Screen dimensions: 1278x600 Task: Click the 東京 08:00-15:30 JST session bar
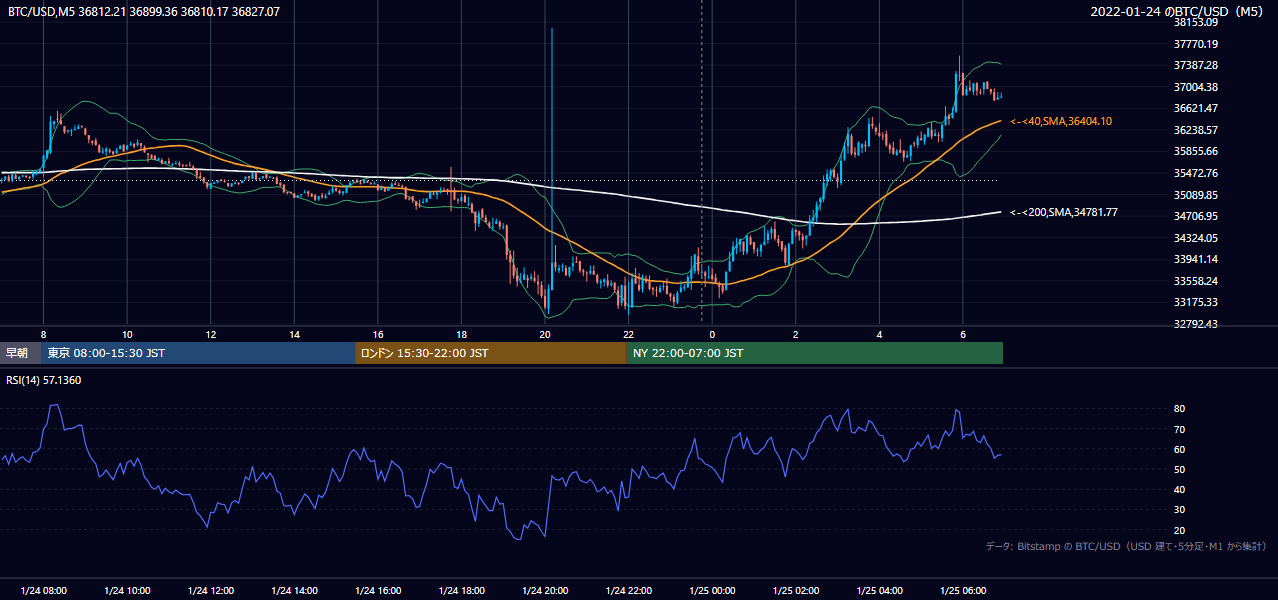(x=199, y=353)
